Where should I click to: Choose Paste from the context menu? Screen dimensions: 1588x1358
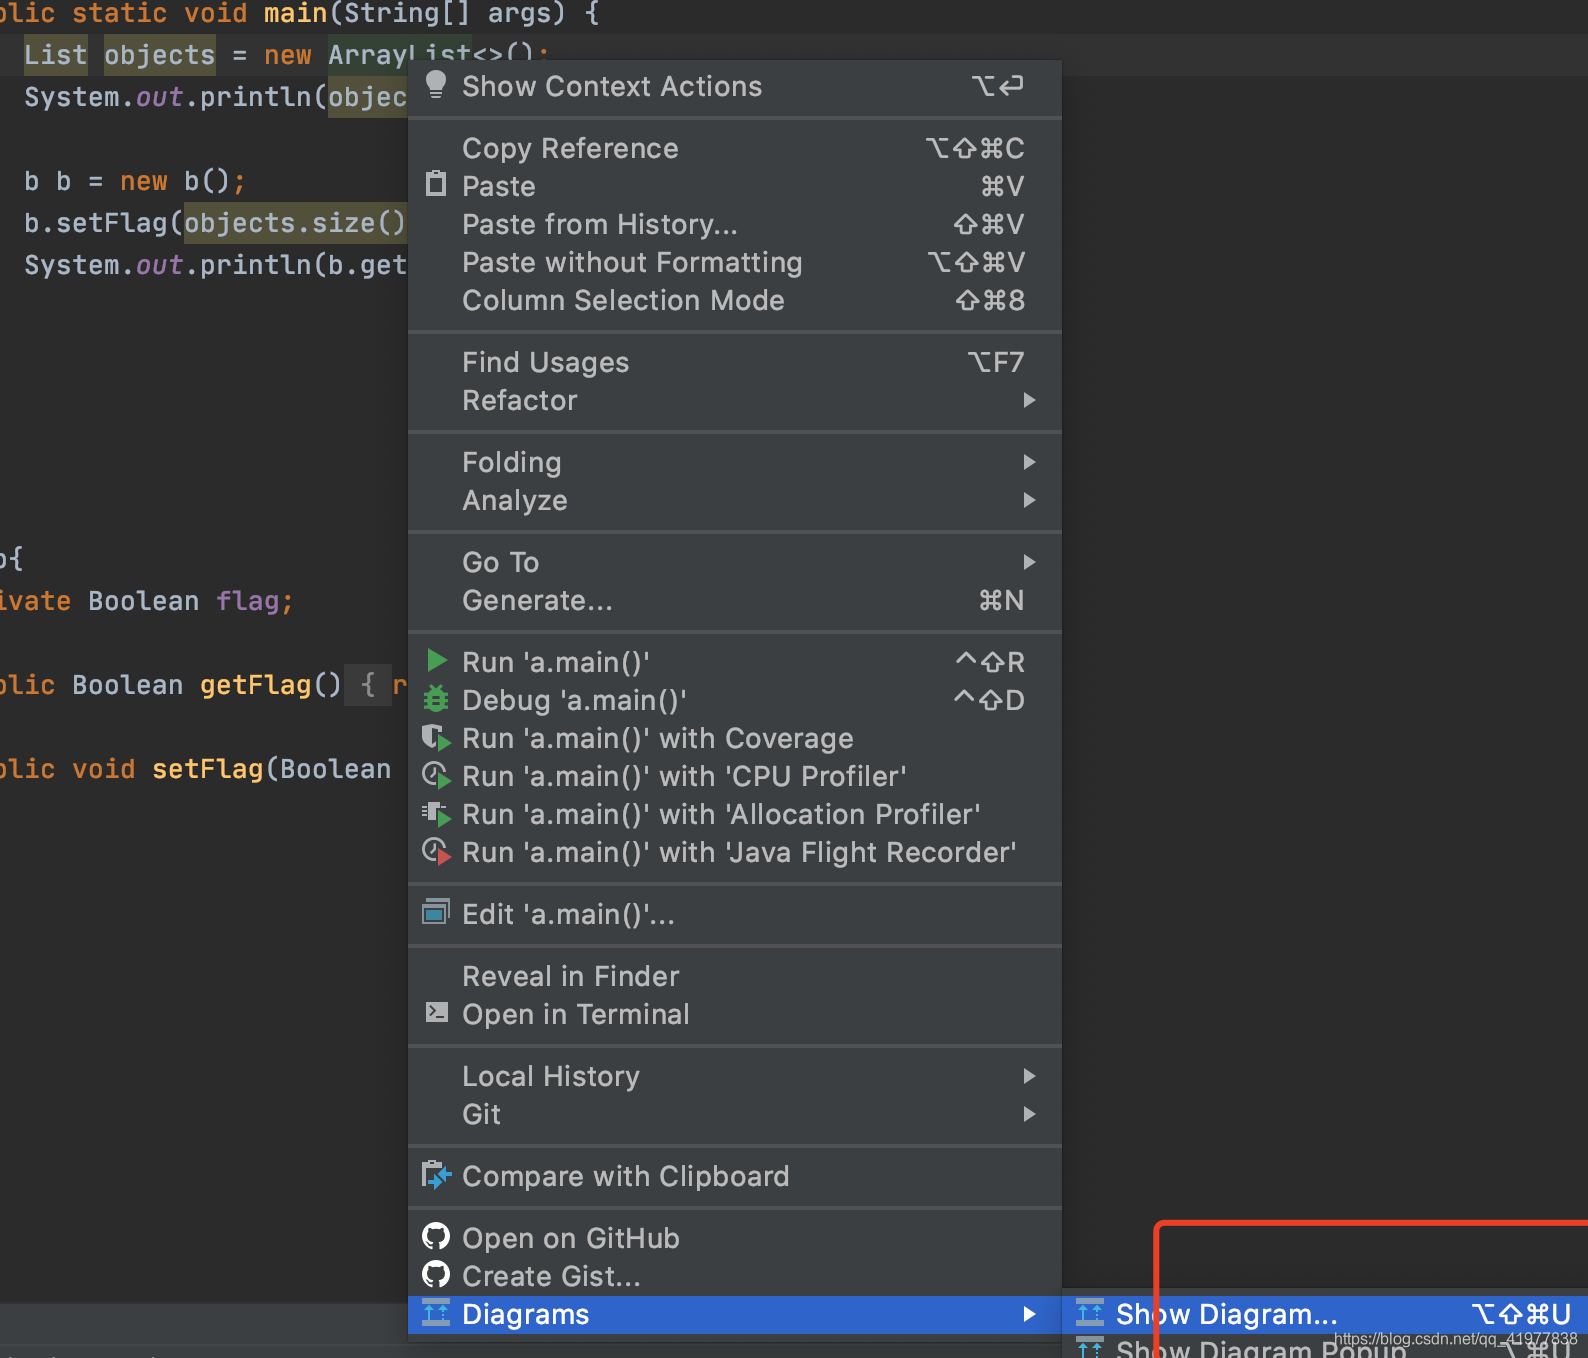[x=735, y=186]
